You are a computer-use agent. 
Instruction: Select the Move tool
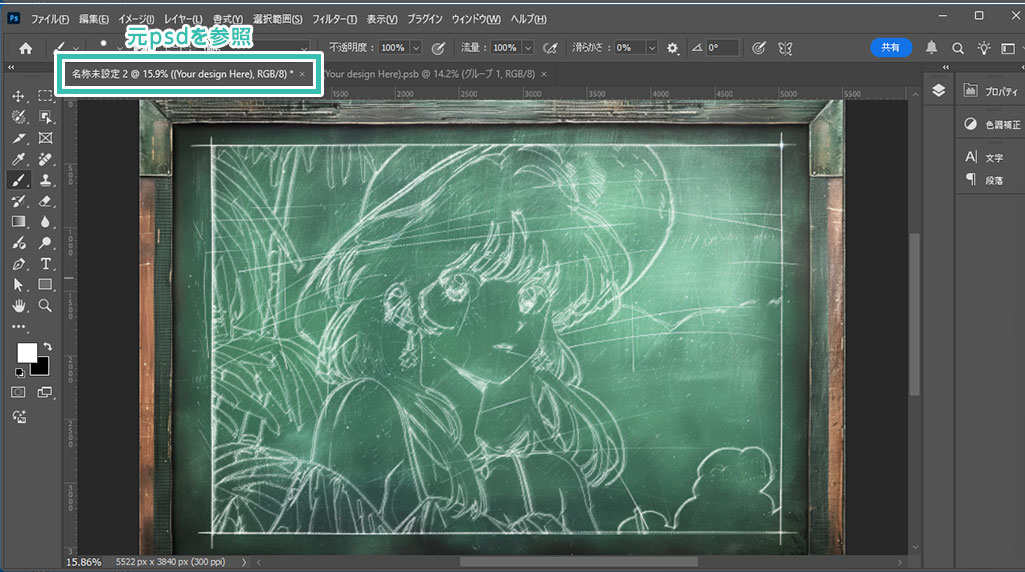click(18, 96)
